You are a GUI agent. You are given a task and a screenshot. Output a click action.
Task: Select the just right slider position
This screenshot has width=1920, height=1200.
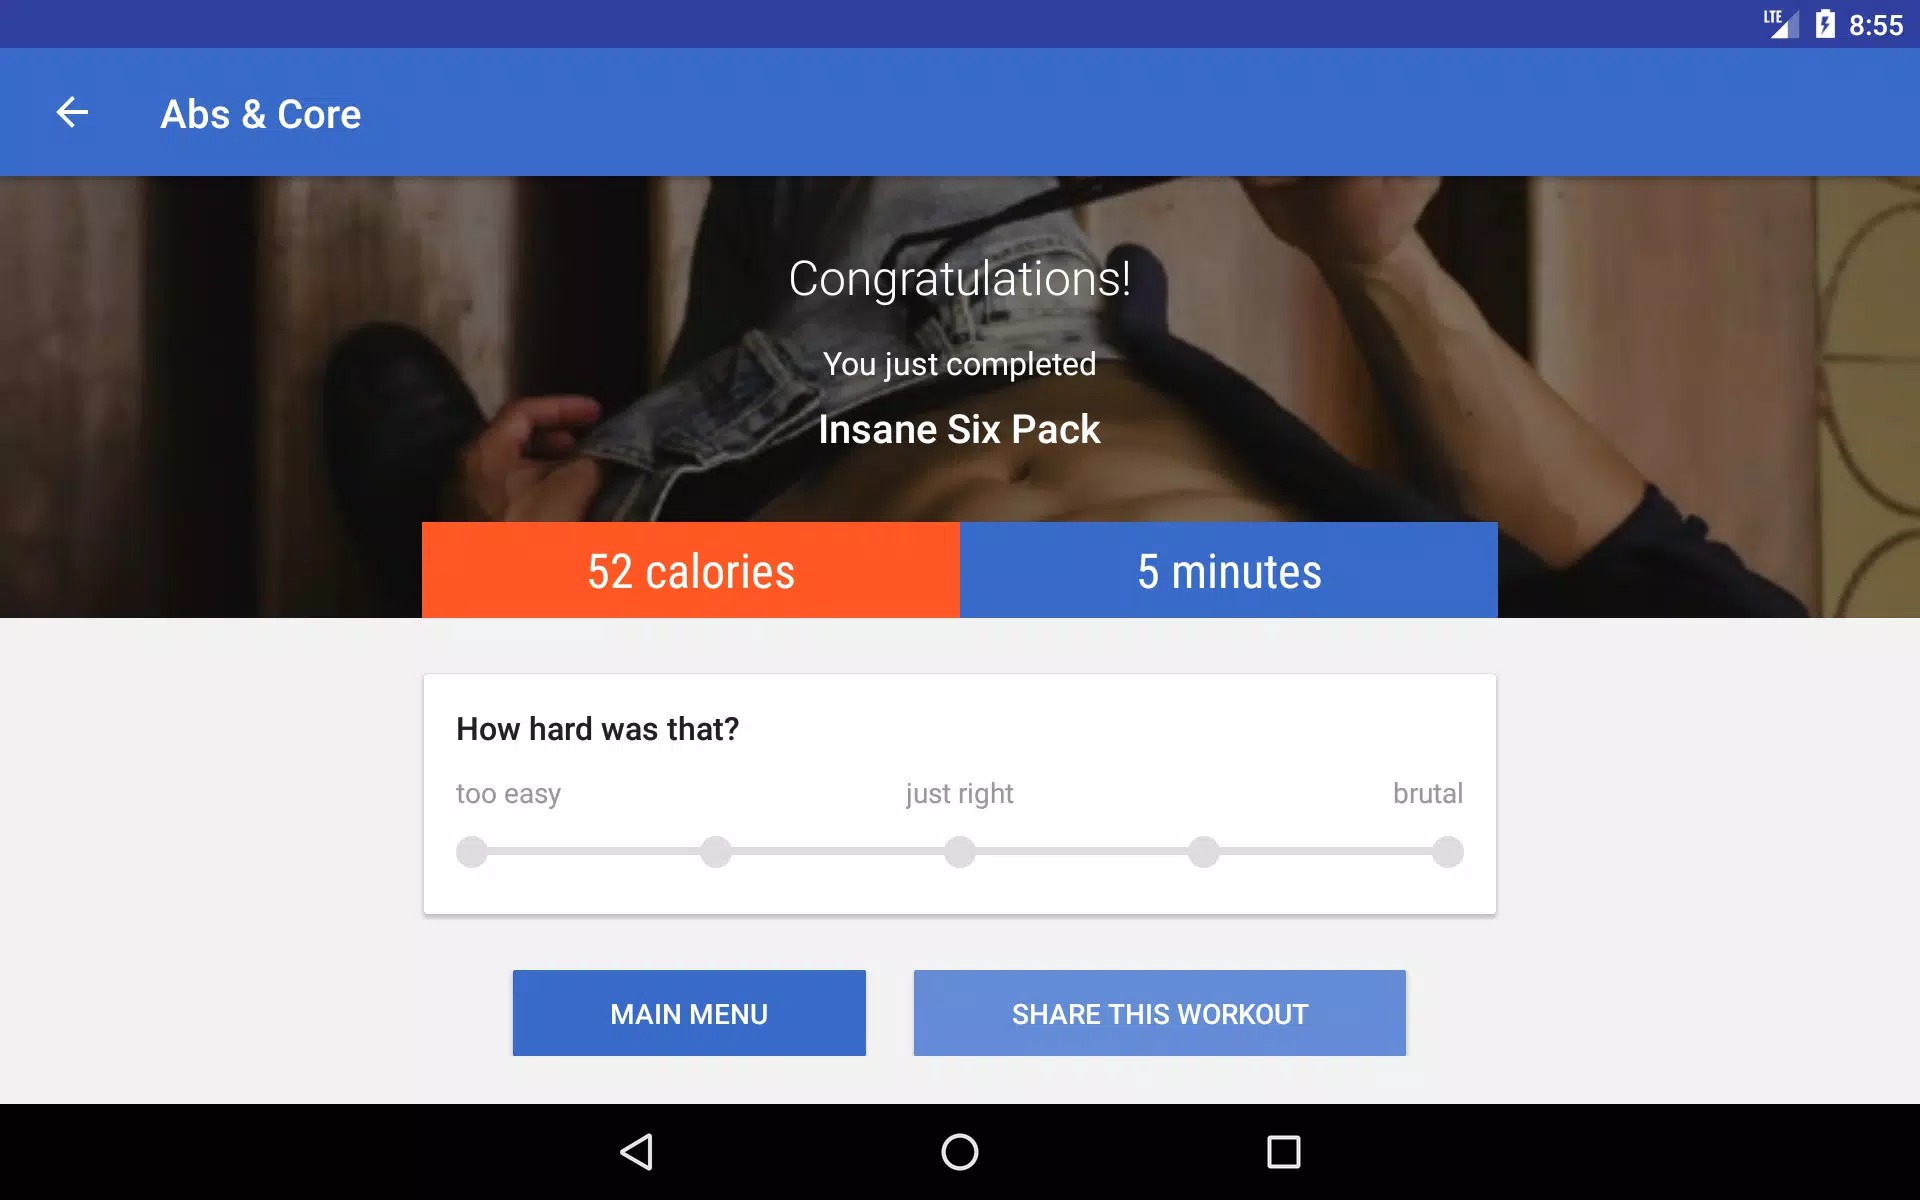959,853
